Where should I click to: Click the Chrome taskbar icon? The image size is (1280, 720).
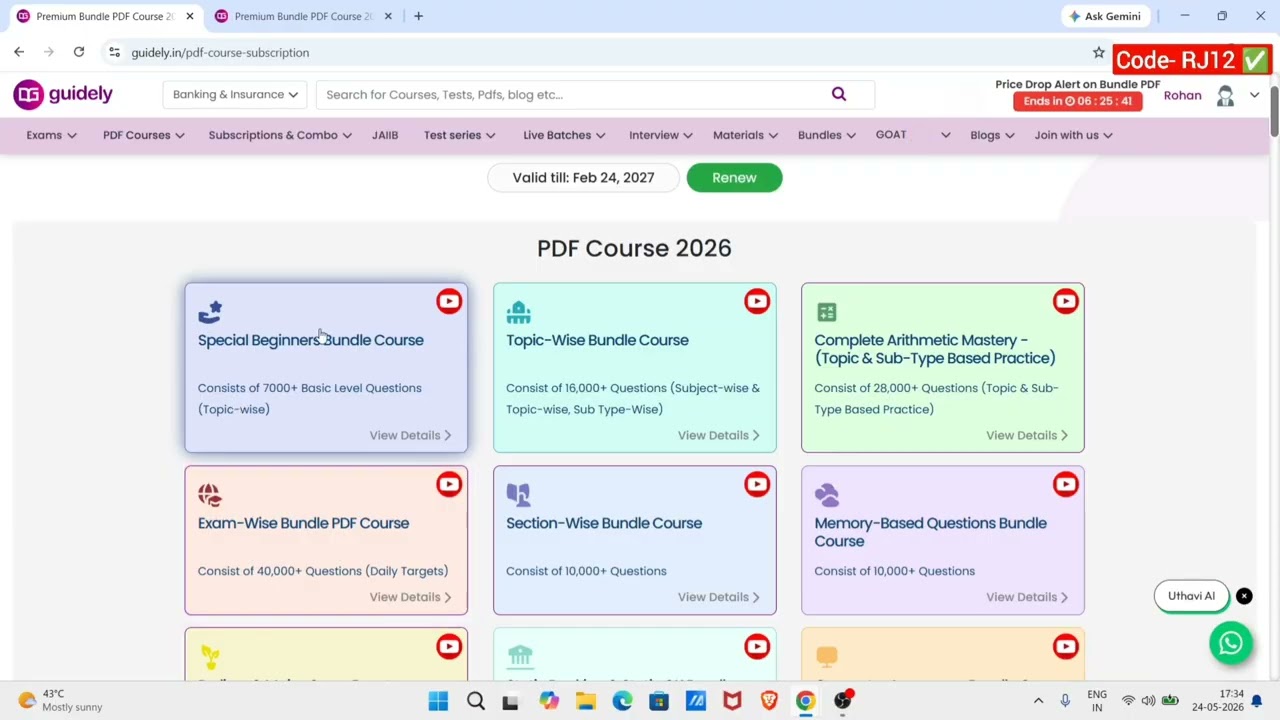tap(805, 701)
